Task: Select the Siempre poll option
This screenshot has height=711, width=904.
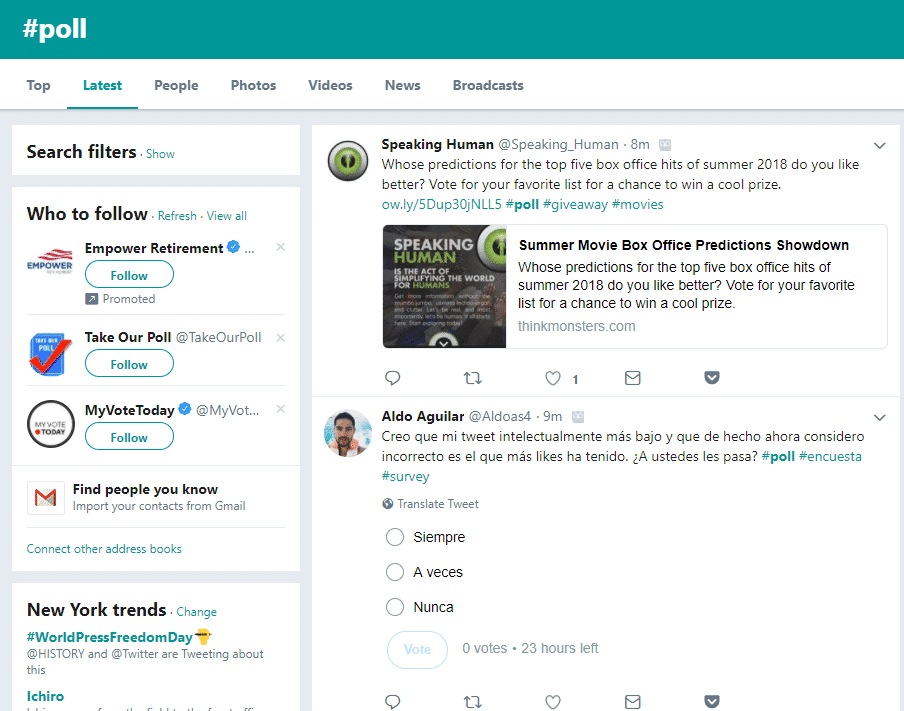Action: coord(396,537)
